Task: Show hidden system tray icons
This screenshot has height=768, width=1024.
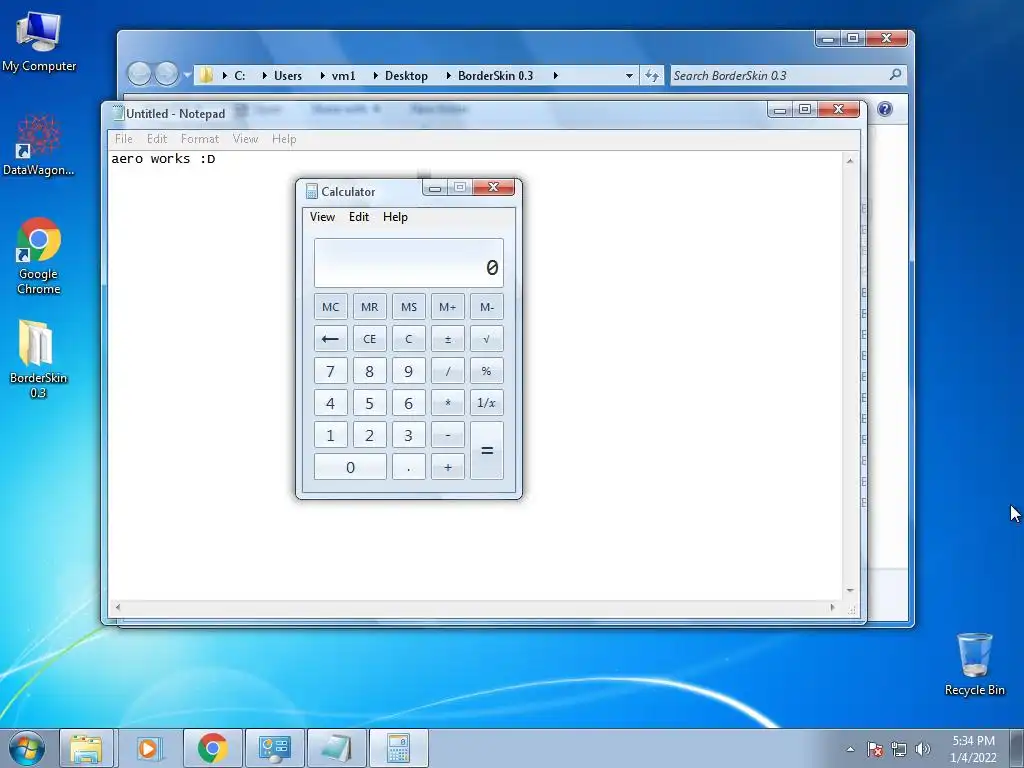Action: coord(850,749)
